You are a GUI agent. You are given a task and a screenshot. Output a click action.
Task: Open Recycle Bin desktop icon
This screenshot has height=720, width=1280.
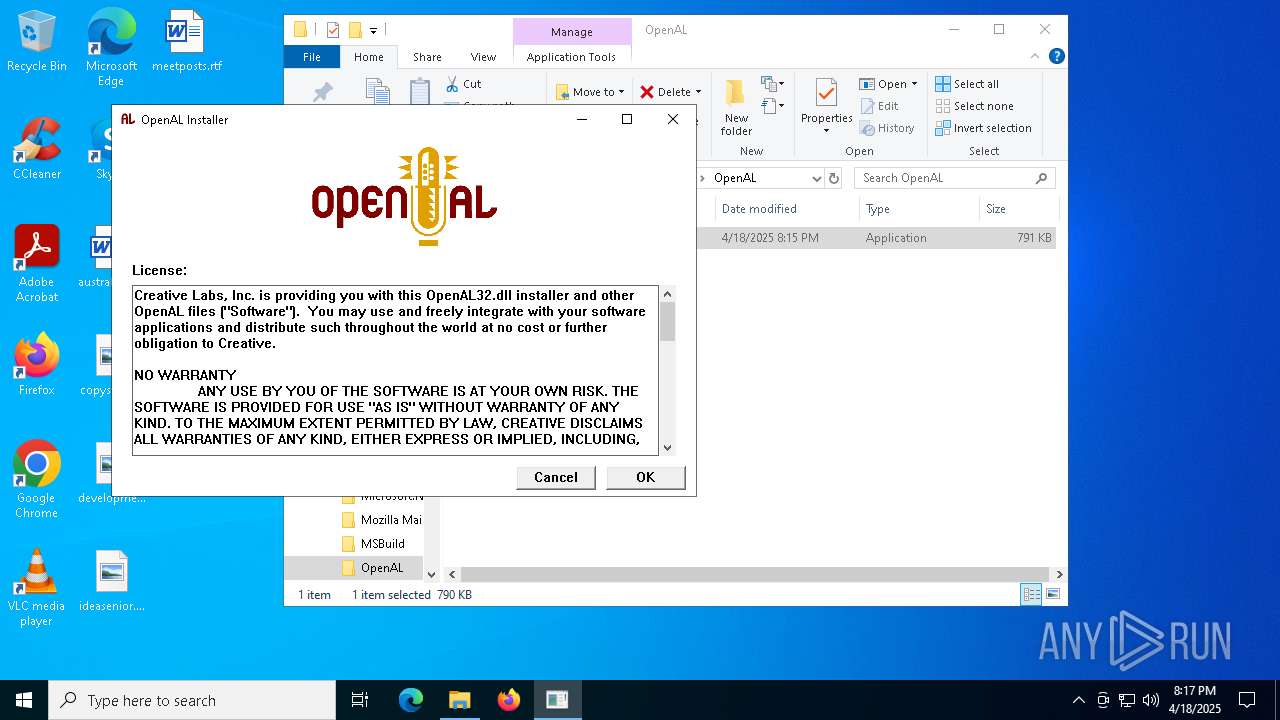[37, 42]
